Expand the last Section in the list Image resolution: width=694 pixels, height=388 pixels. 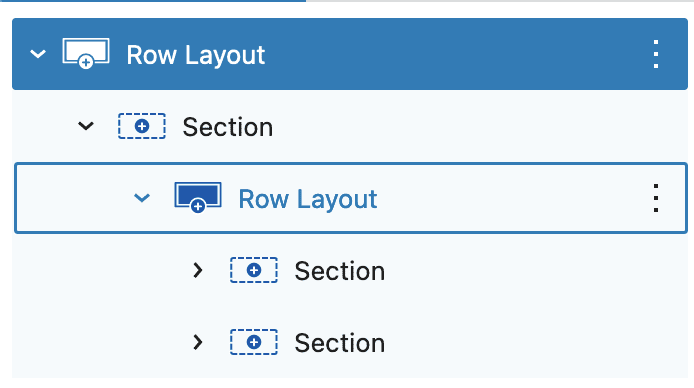click(198, 342)
